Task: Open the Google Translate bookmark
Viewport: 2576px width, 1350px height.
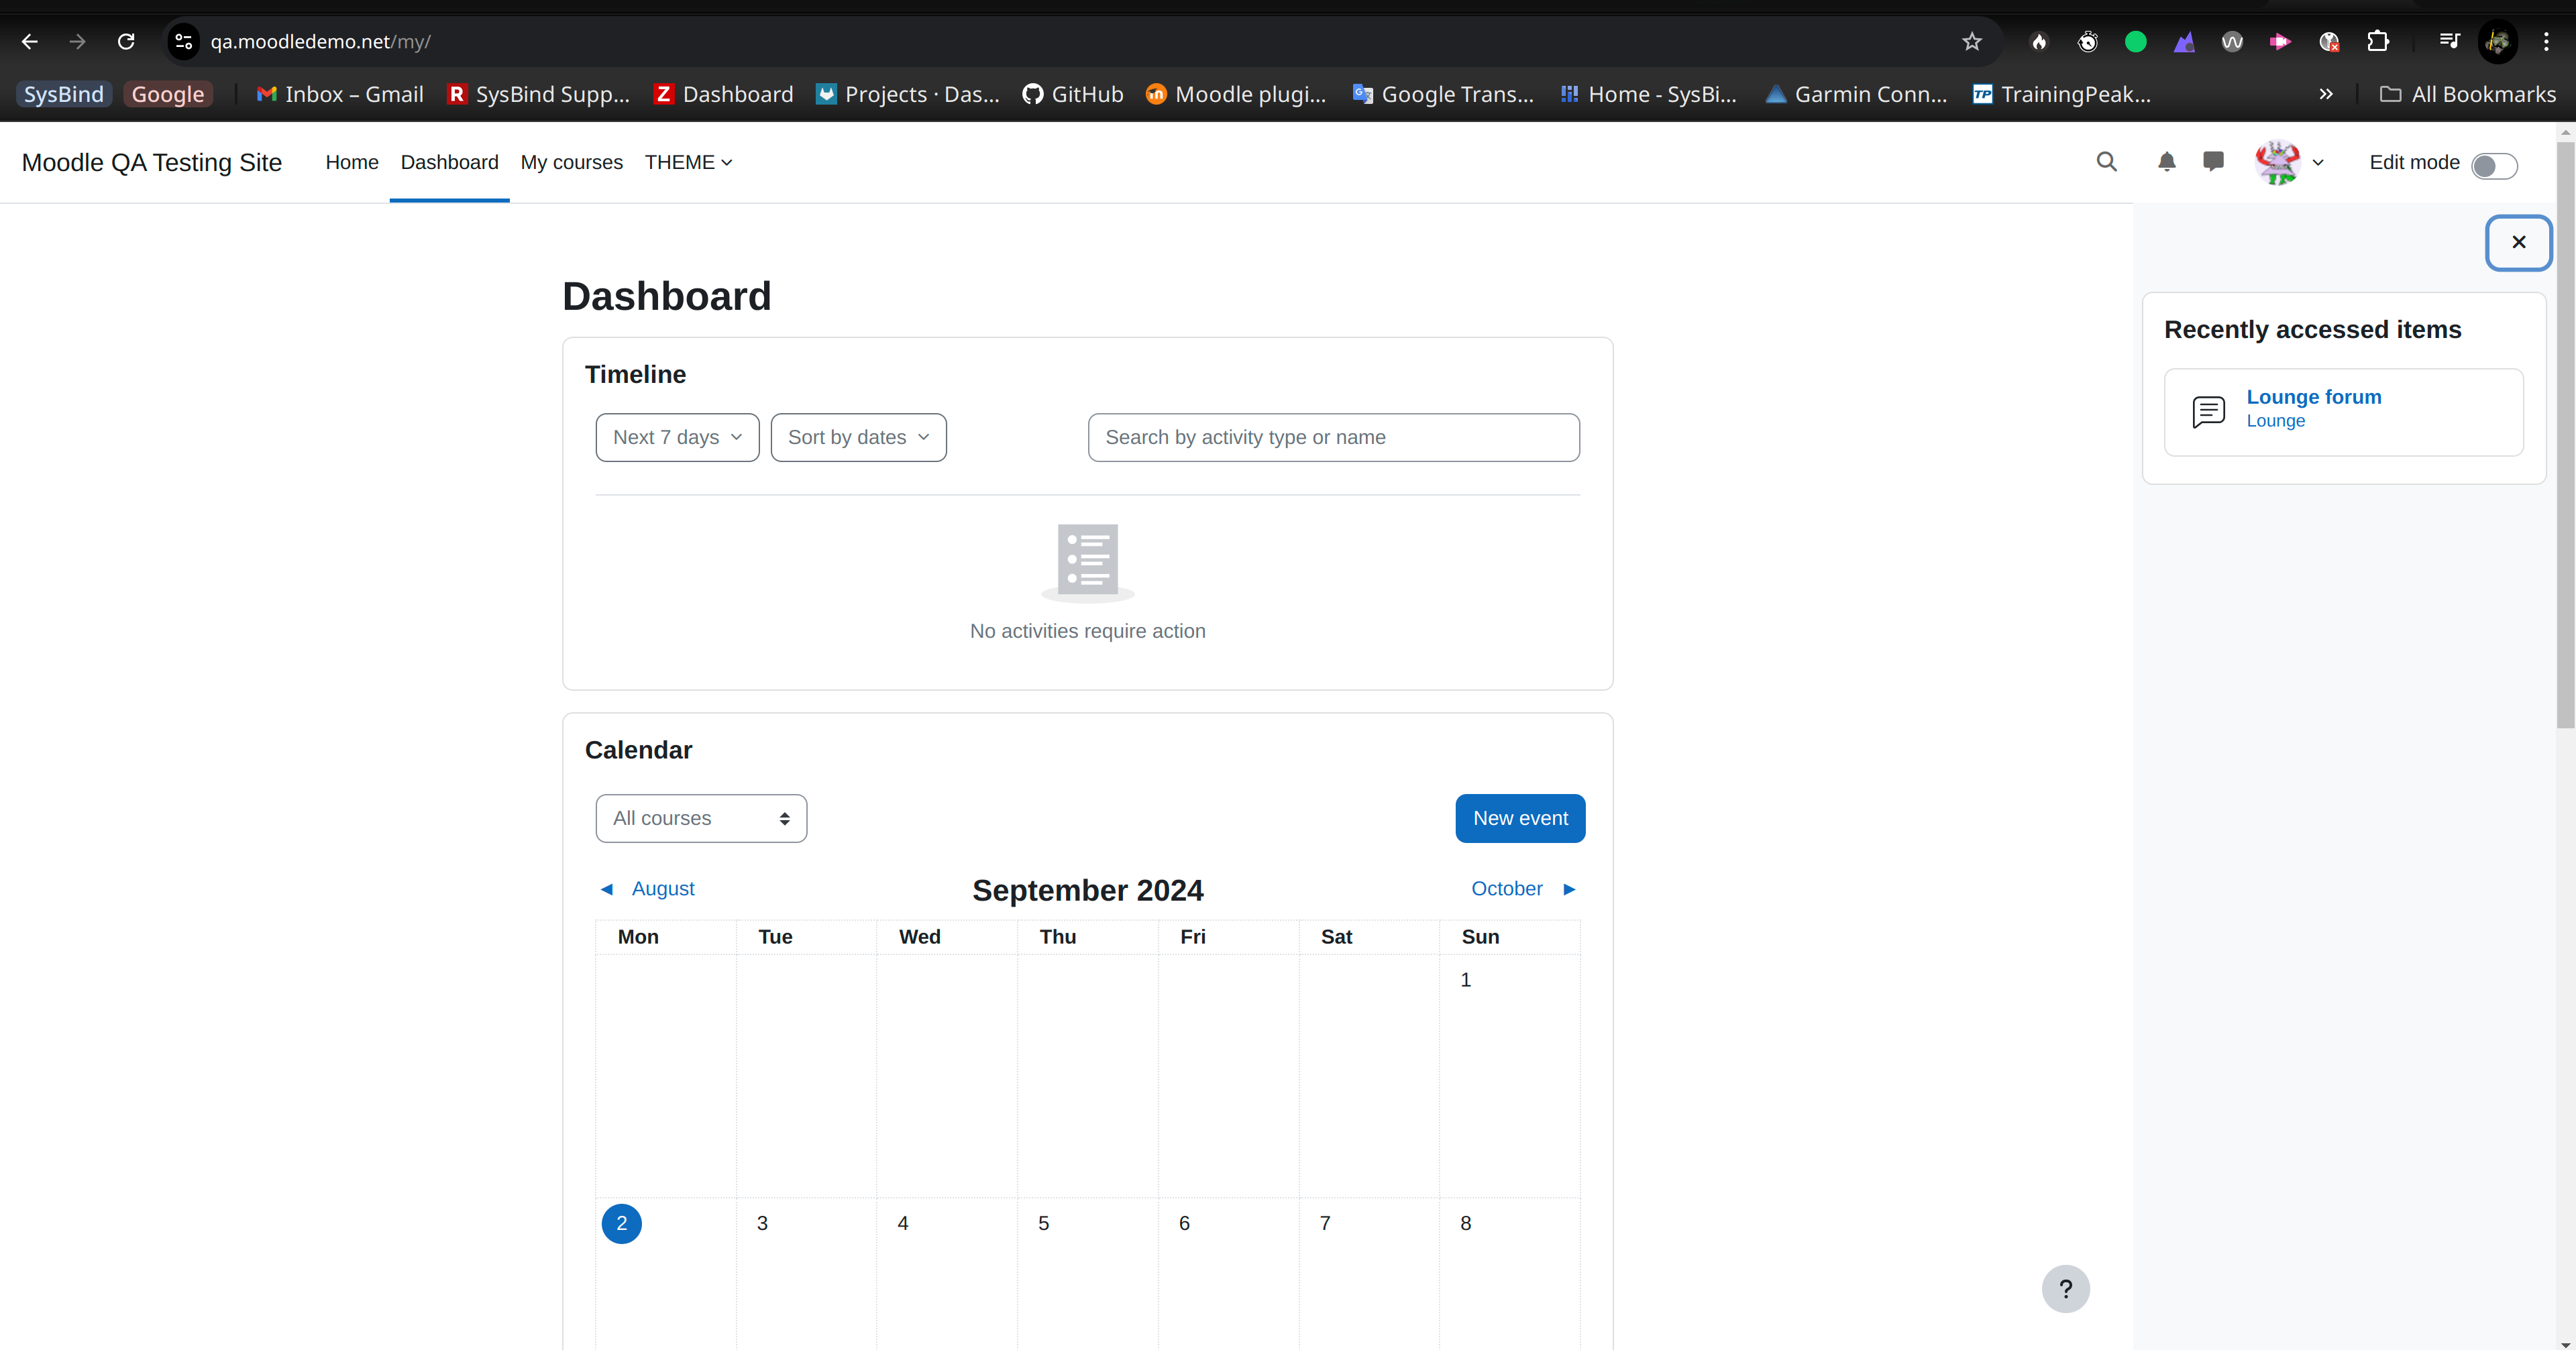Action: 1443,94
